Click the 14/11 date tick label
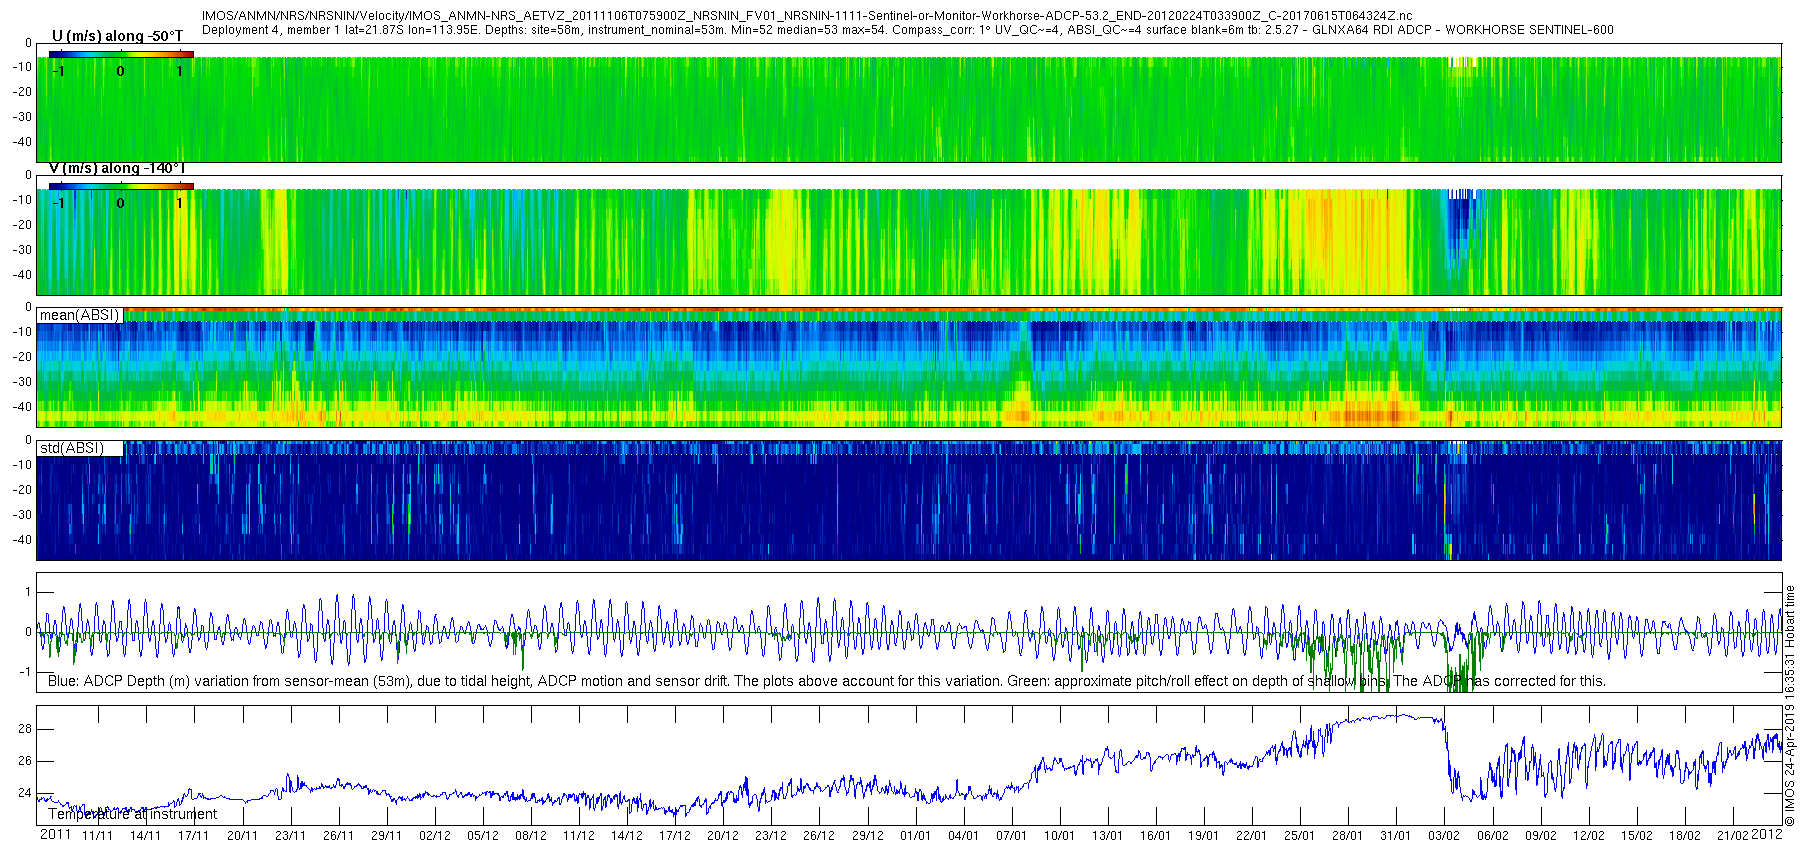 coord(145,836)
